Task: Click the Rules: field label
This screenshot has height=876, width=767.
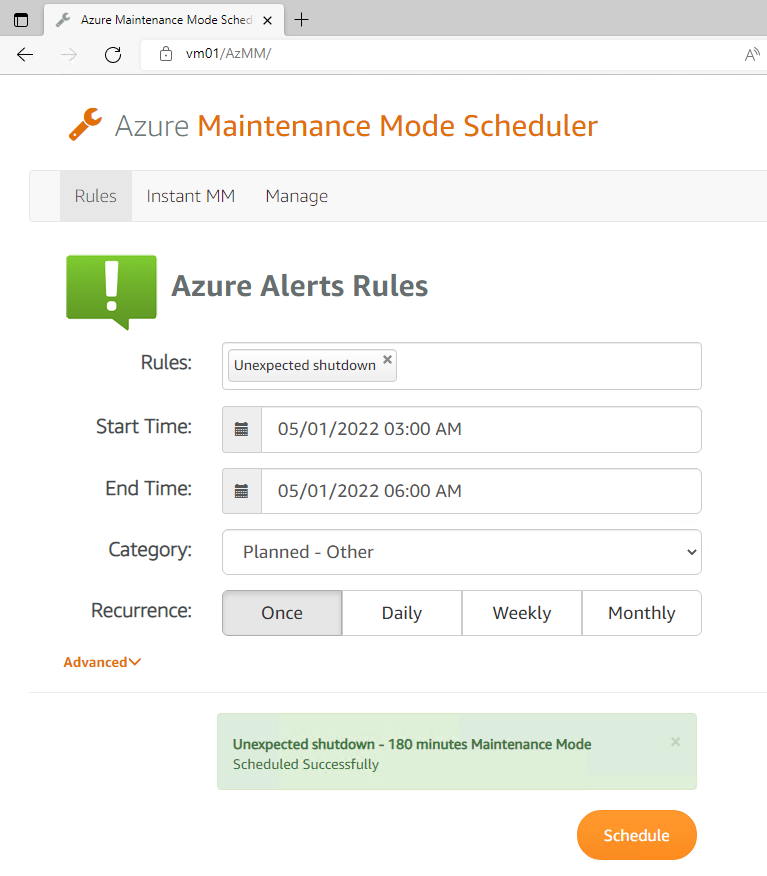Action: (166, 363)
